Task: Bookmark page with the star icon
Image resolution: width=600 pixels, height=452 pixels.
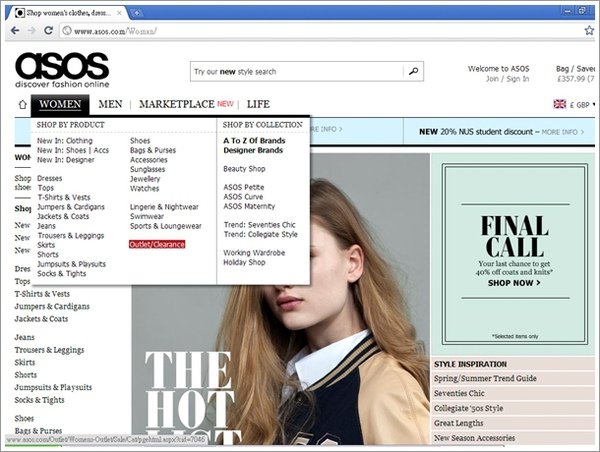Action: (x=589, y=30)
